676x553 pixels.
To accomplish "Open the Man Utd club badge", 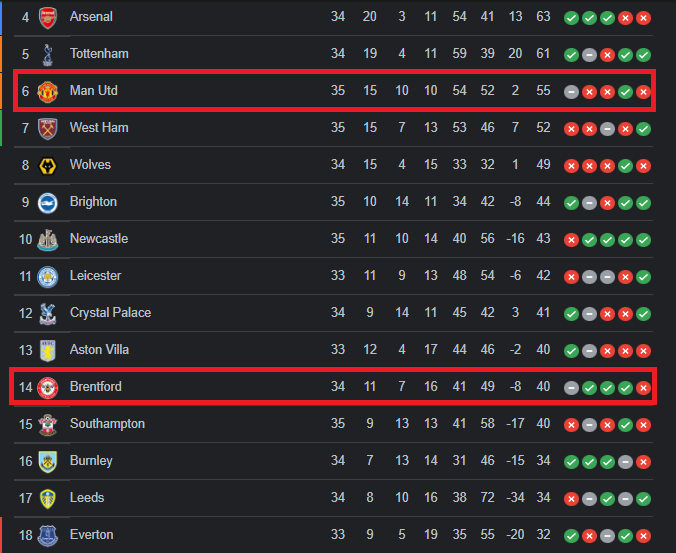I will pyautogui.click(x=47, y=91).
